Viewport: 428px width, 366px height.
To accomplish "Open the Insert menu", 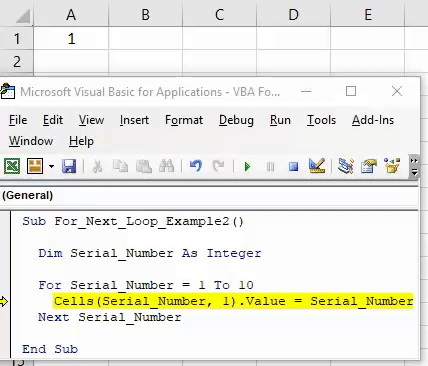I will [x=134, y=120].
